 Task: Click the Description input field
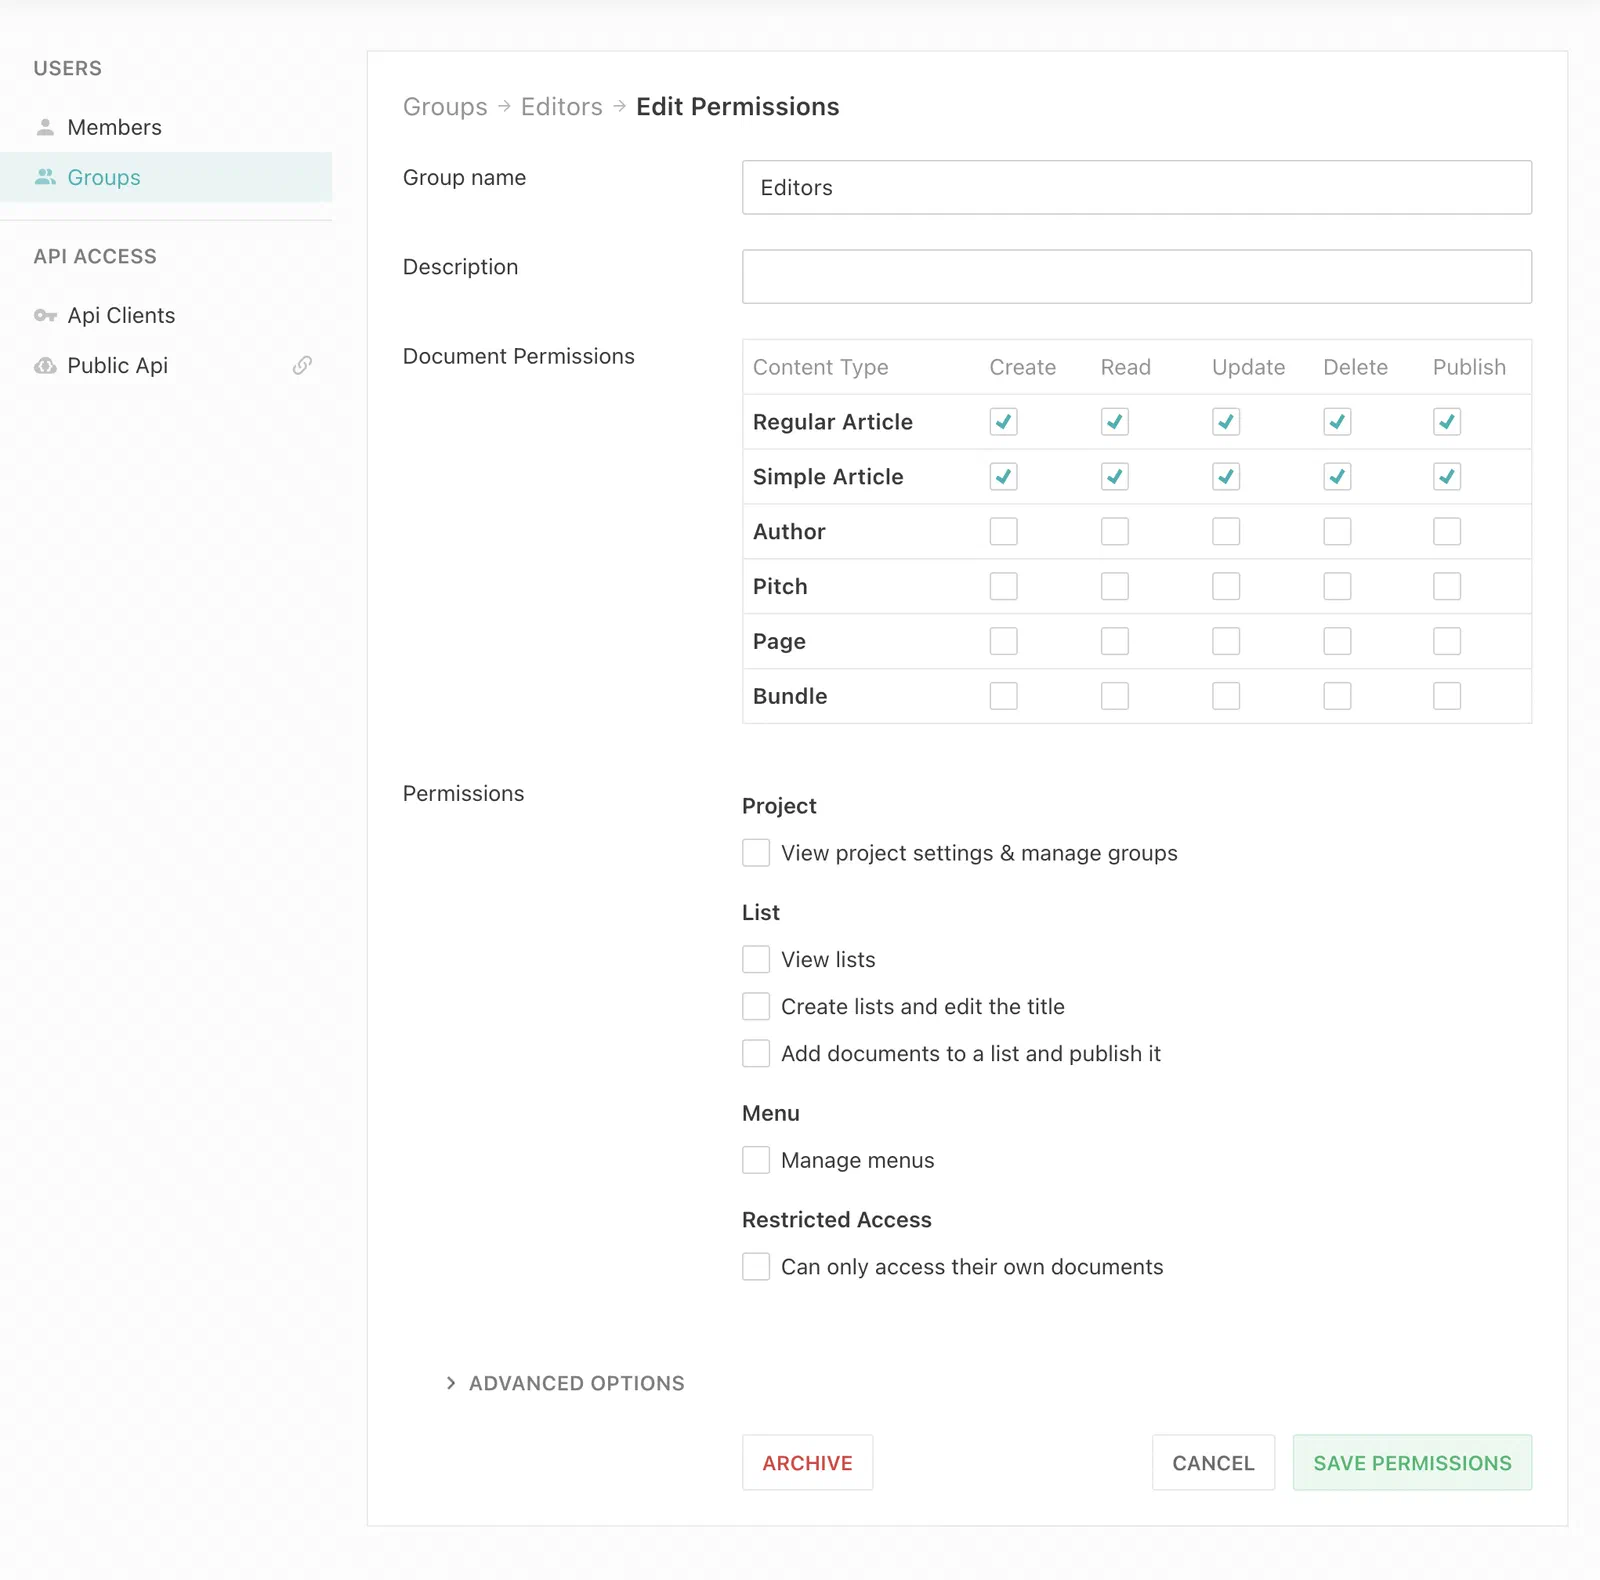1137,276
